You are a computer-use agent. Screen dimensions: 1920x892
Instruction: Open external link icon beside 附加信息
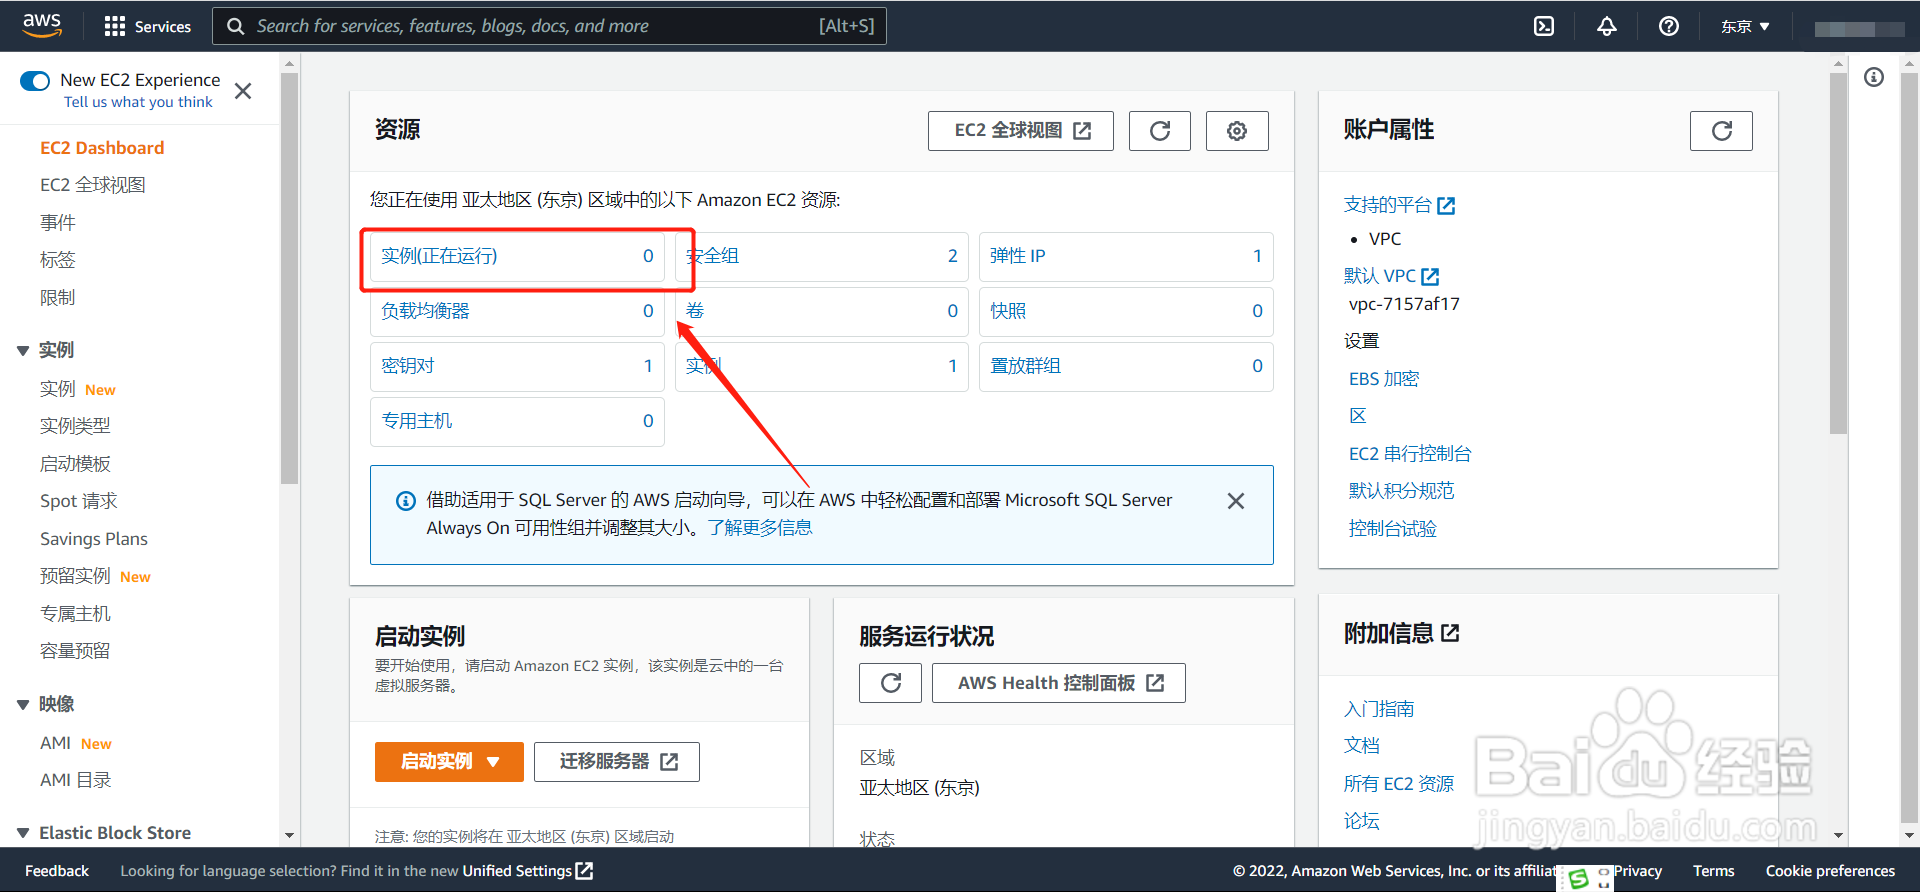(1450, 633)
